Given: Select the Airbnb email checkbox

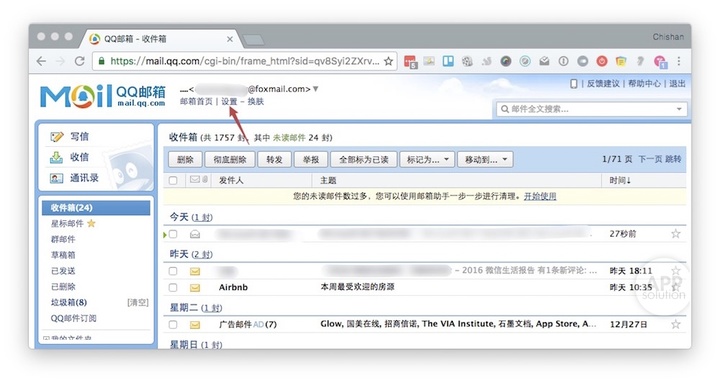Looking at the screenshot, I should [x=173, y=287].
